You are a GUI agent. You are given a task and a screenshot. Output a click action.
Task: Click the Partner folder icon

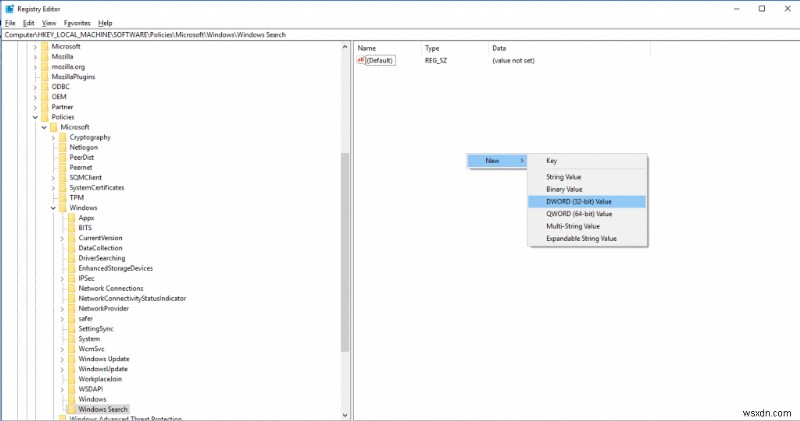tap(44, 107)
